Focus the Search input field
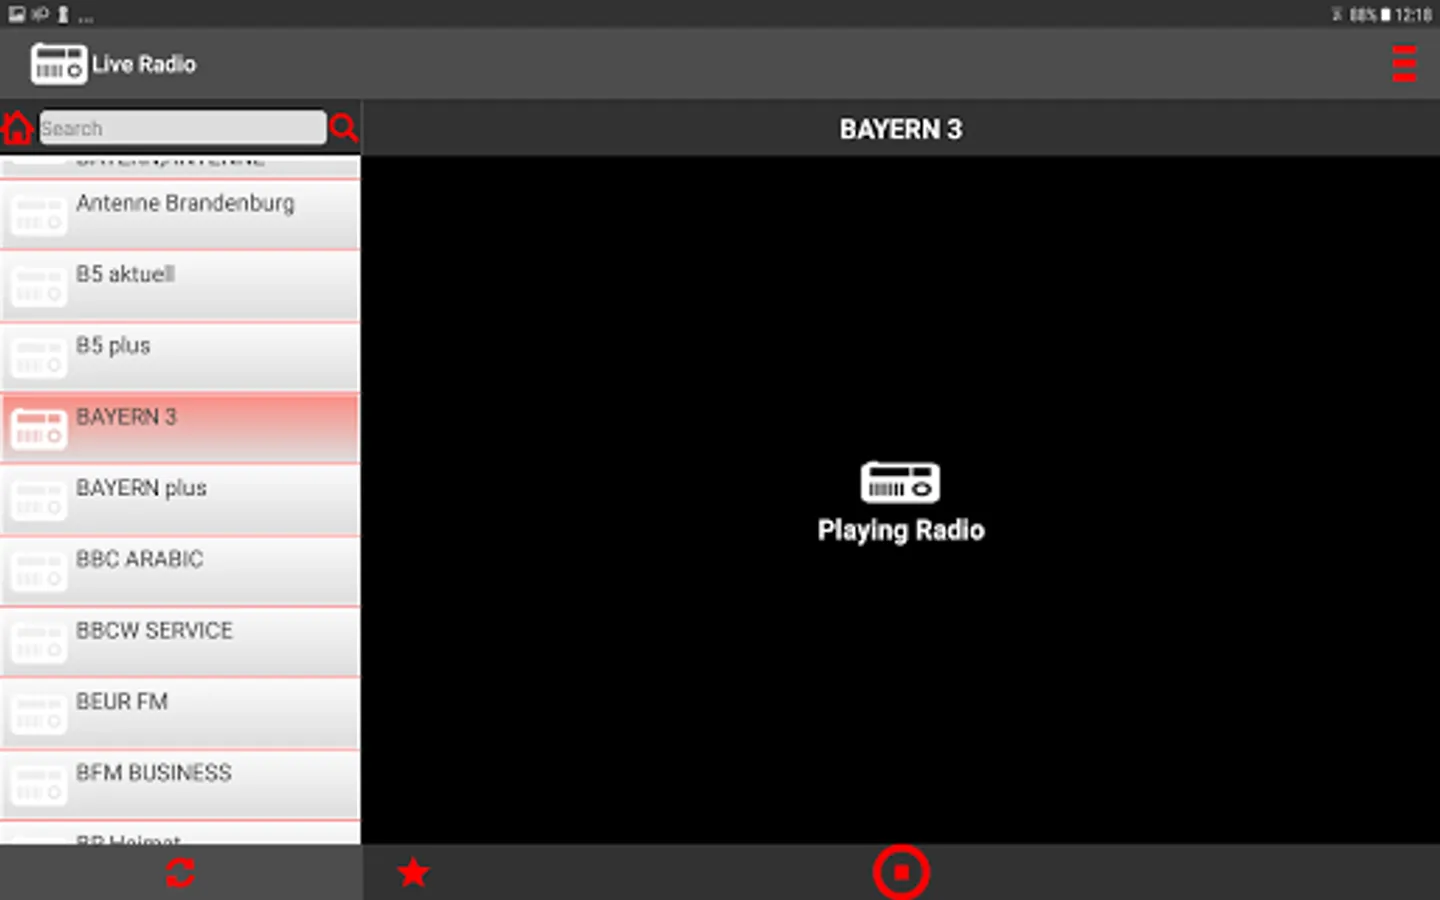The width and height of the screenshot is (1440, 900). 182,128
